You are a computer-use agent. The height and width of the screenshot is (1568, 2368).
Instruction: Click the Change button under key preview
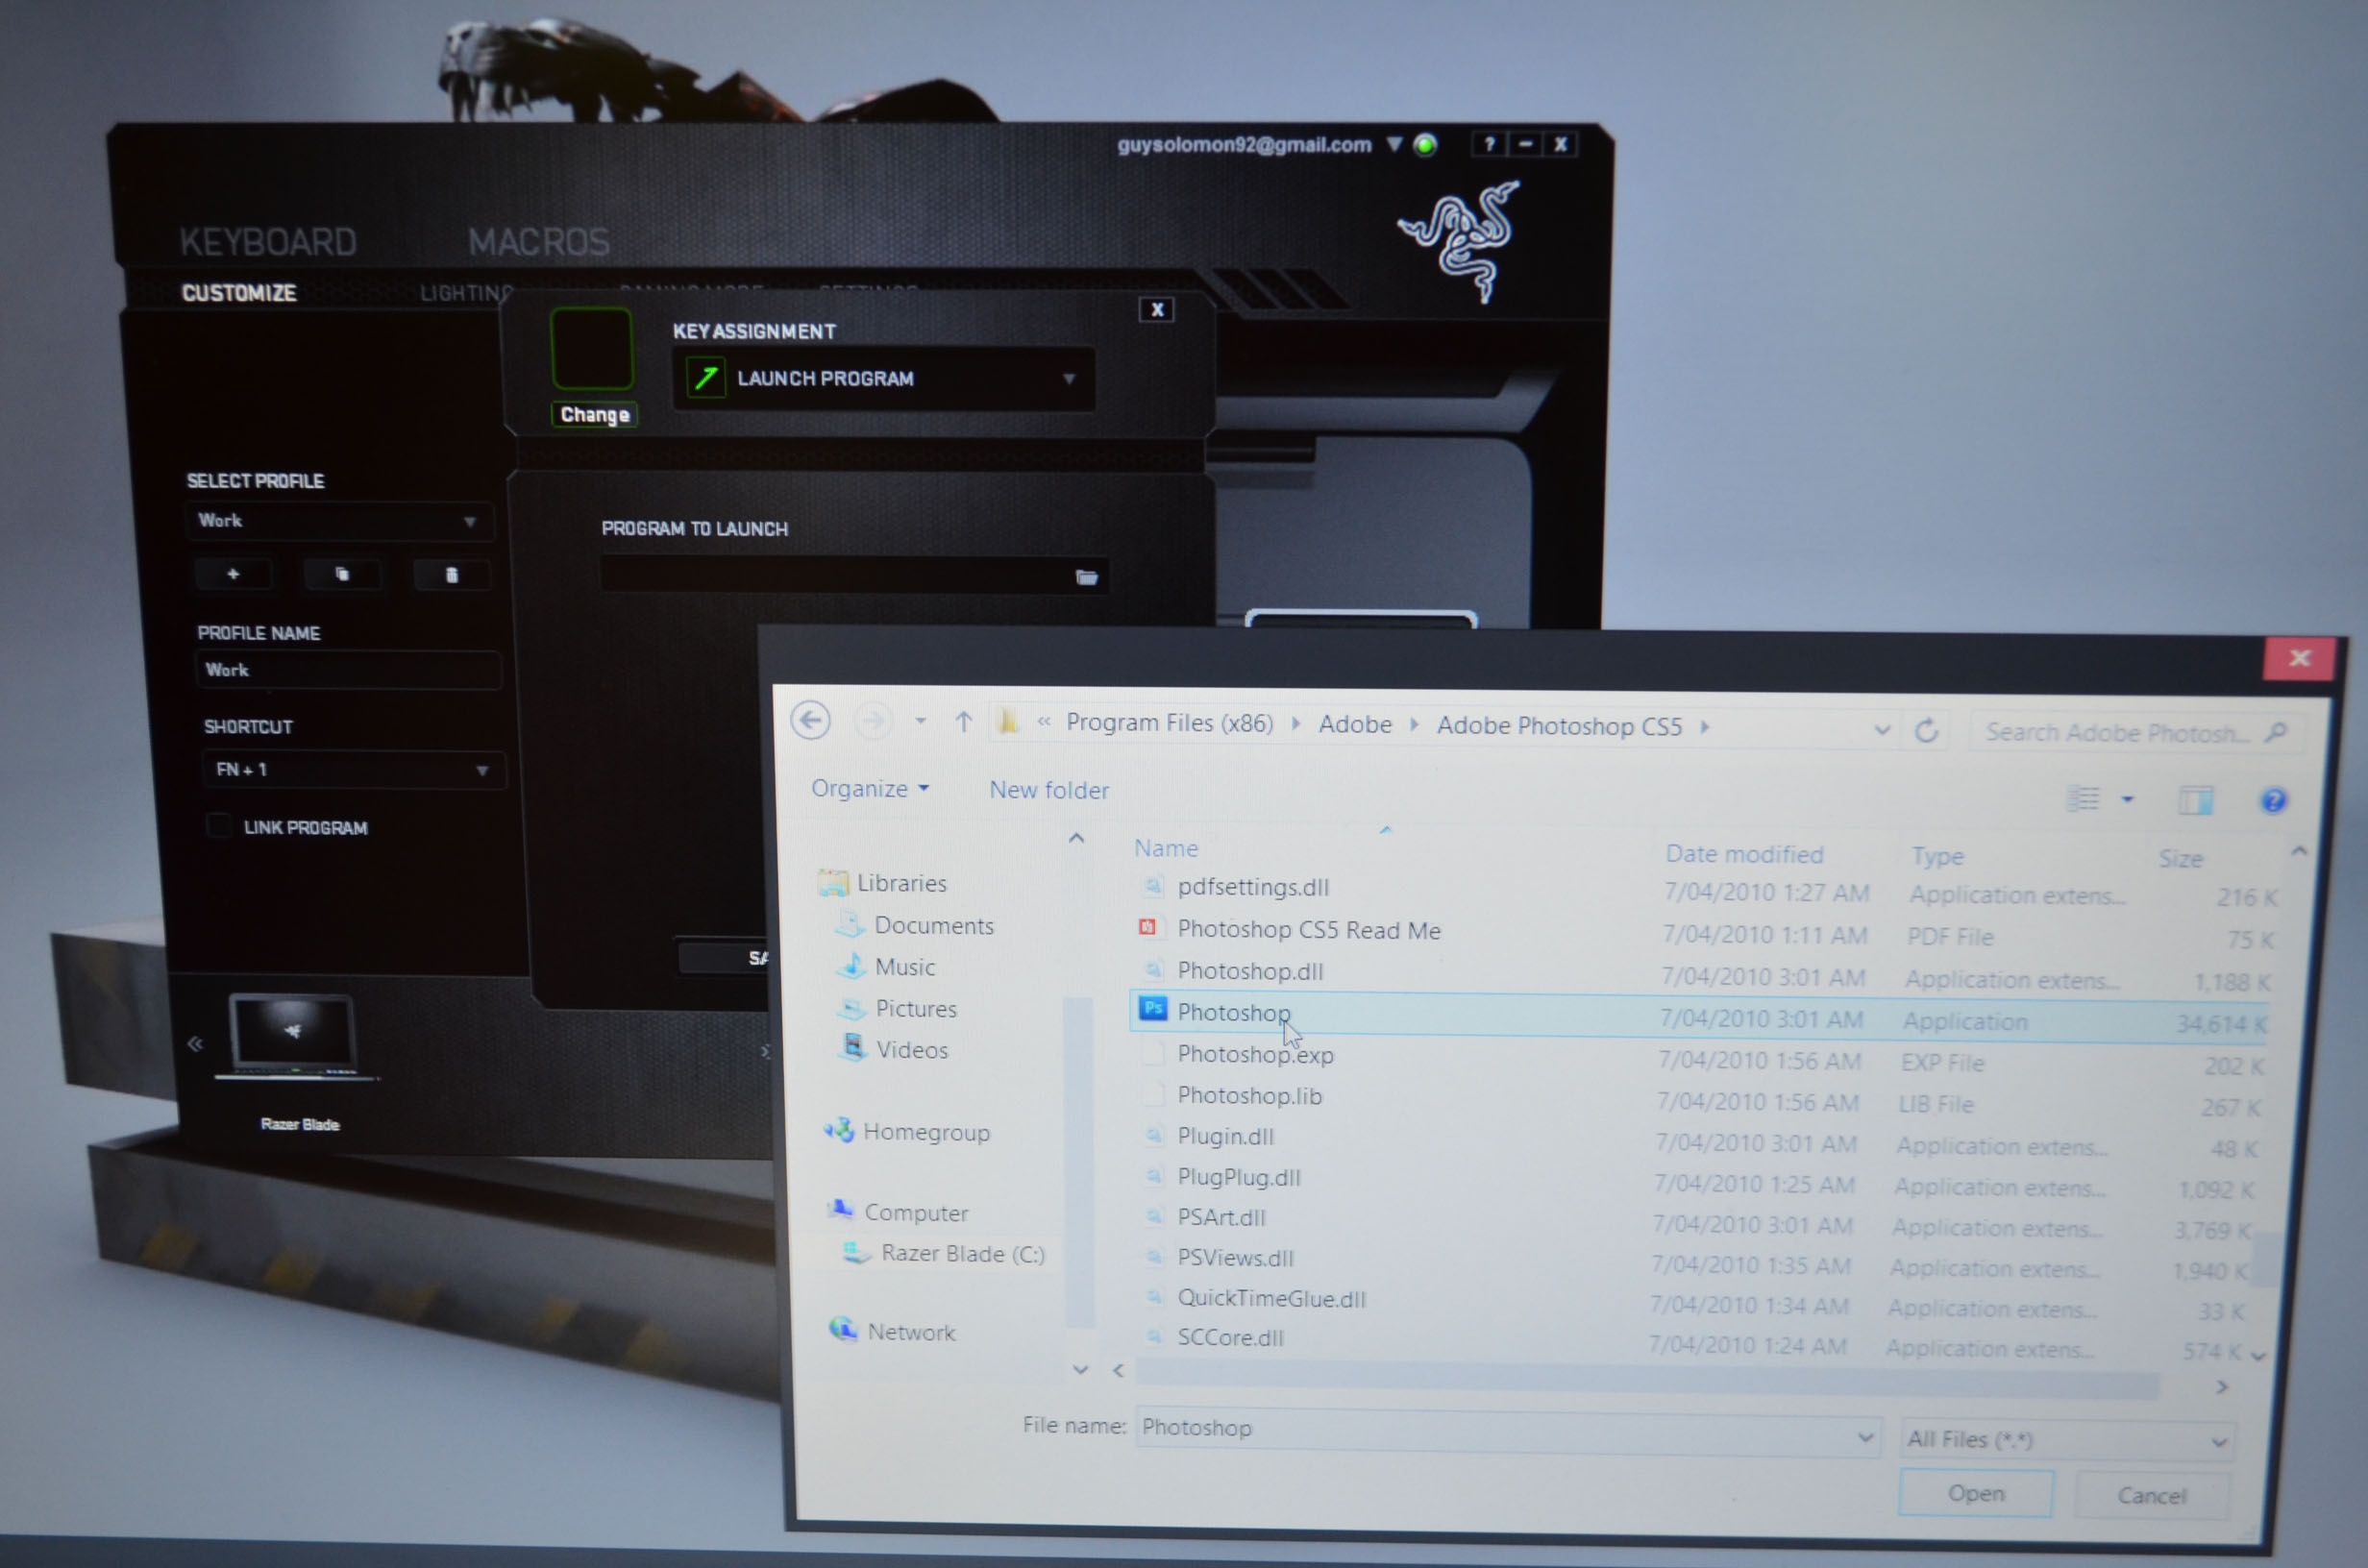594,414
